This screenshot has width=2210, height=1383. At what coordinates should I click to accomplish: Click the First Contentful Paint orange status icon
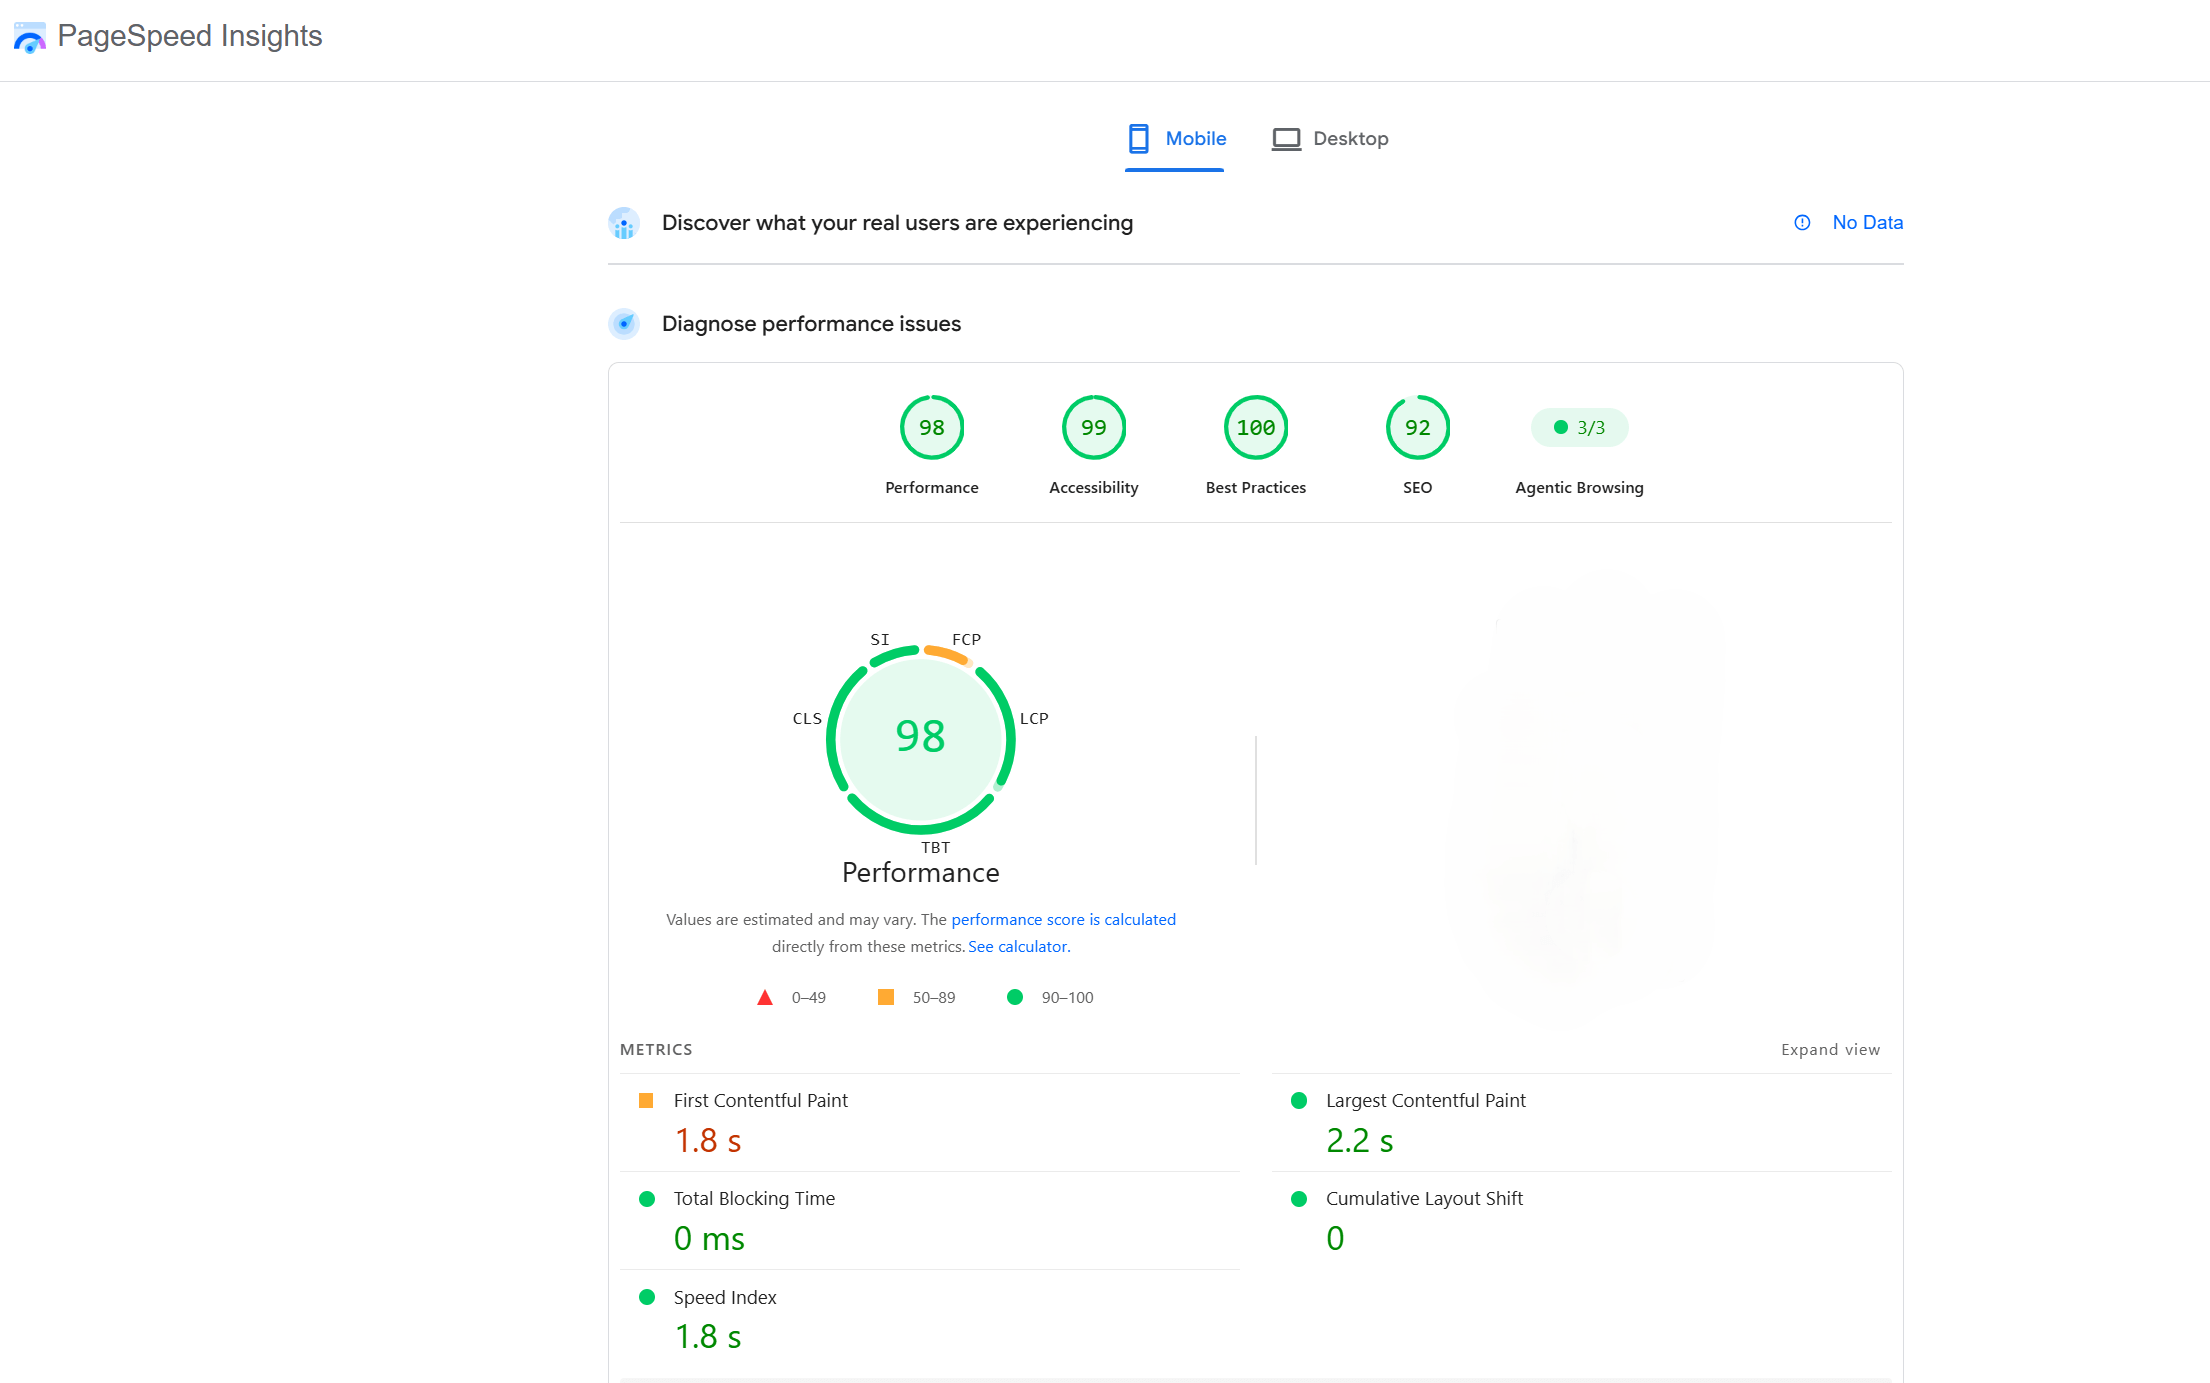click(x=646, y=1101)
